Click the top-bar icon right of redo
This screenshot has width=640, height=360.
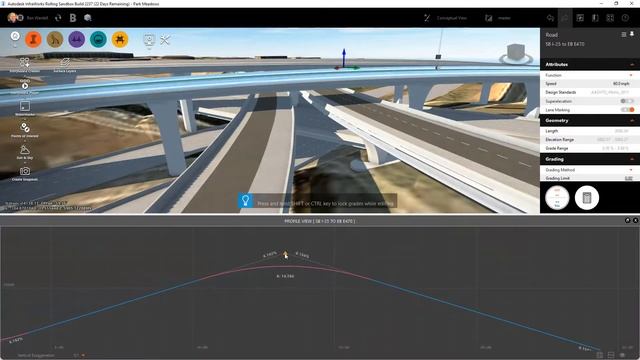[x=580, y=18]
